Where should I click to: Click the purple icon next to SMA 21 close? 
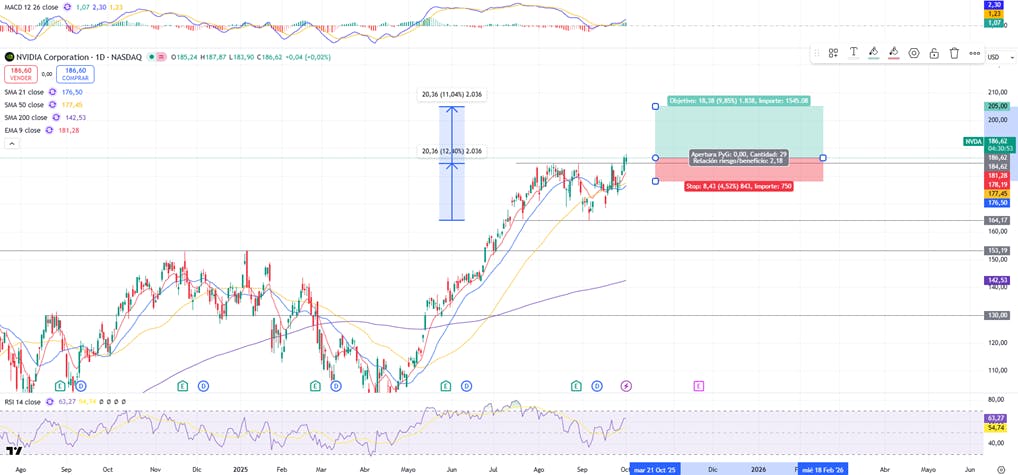[x=52, y=92]
